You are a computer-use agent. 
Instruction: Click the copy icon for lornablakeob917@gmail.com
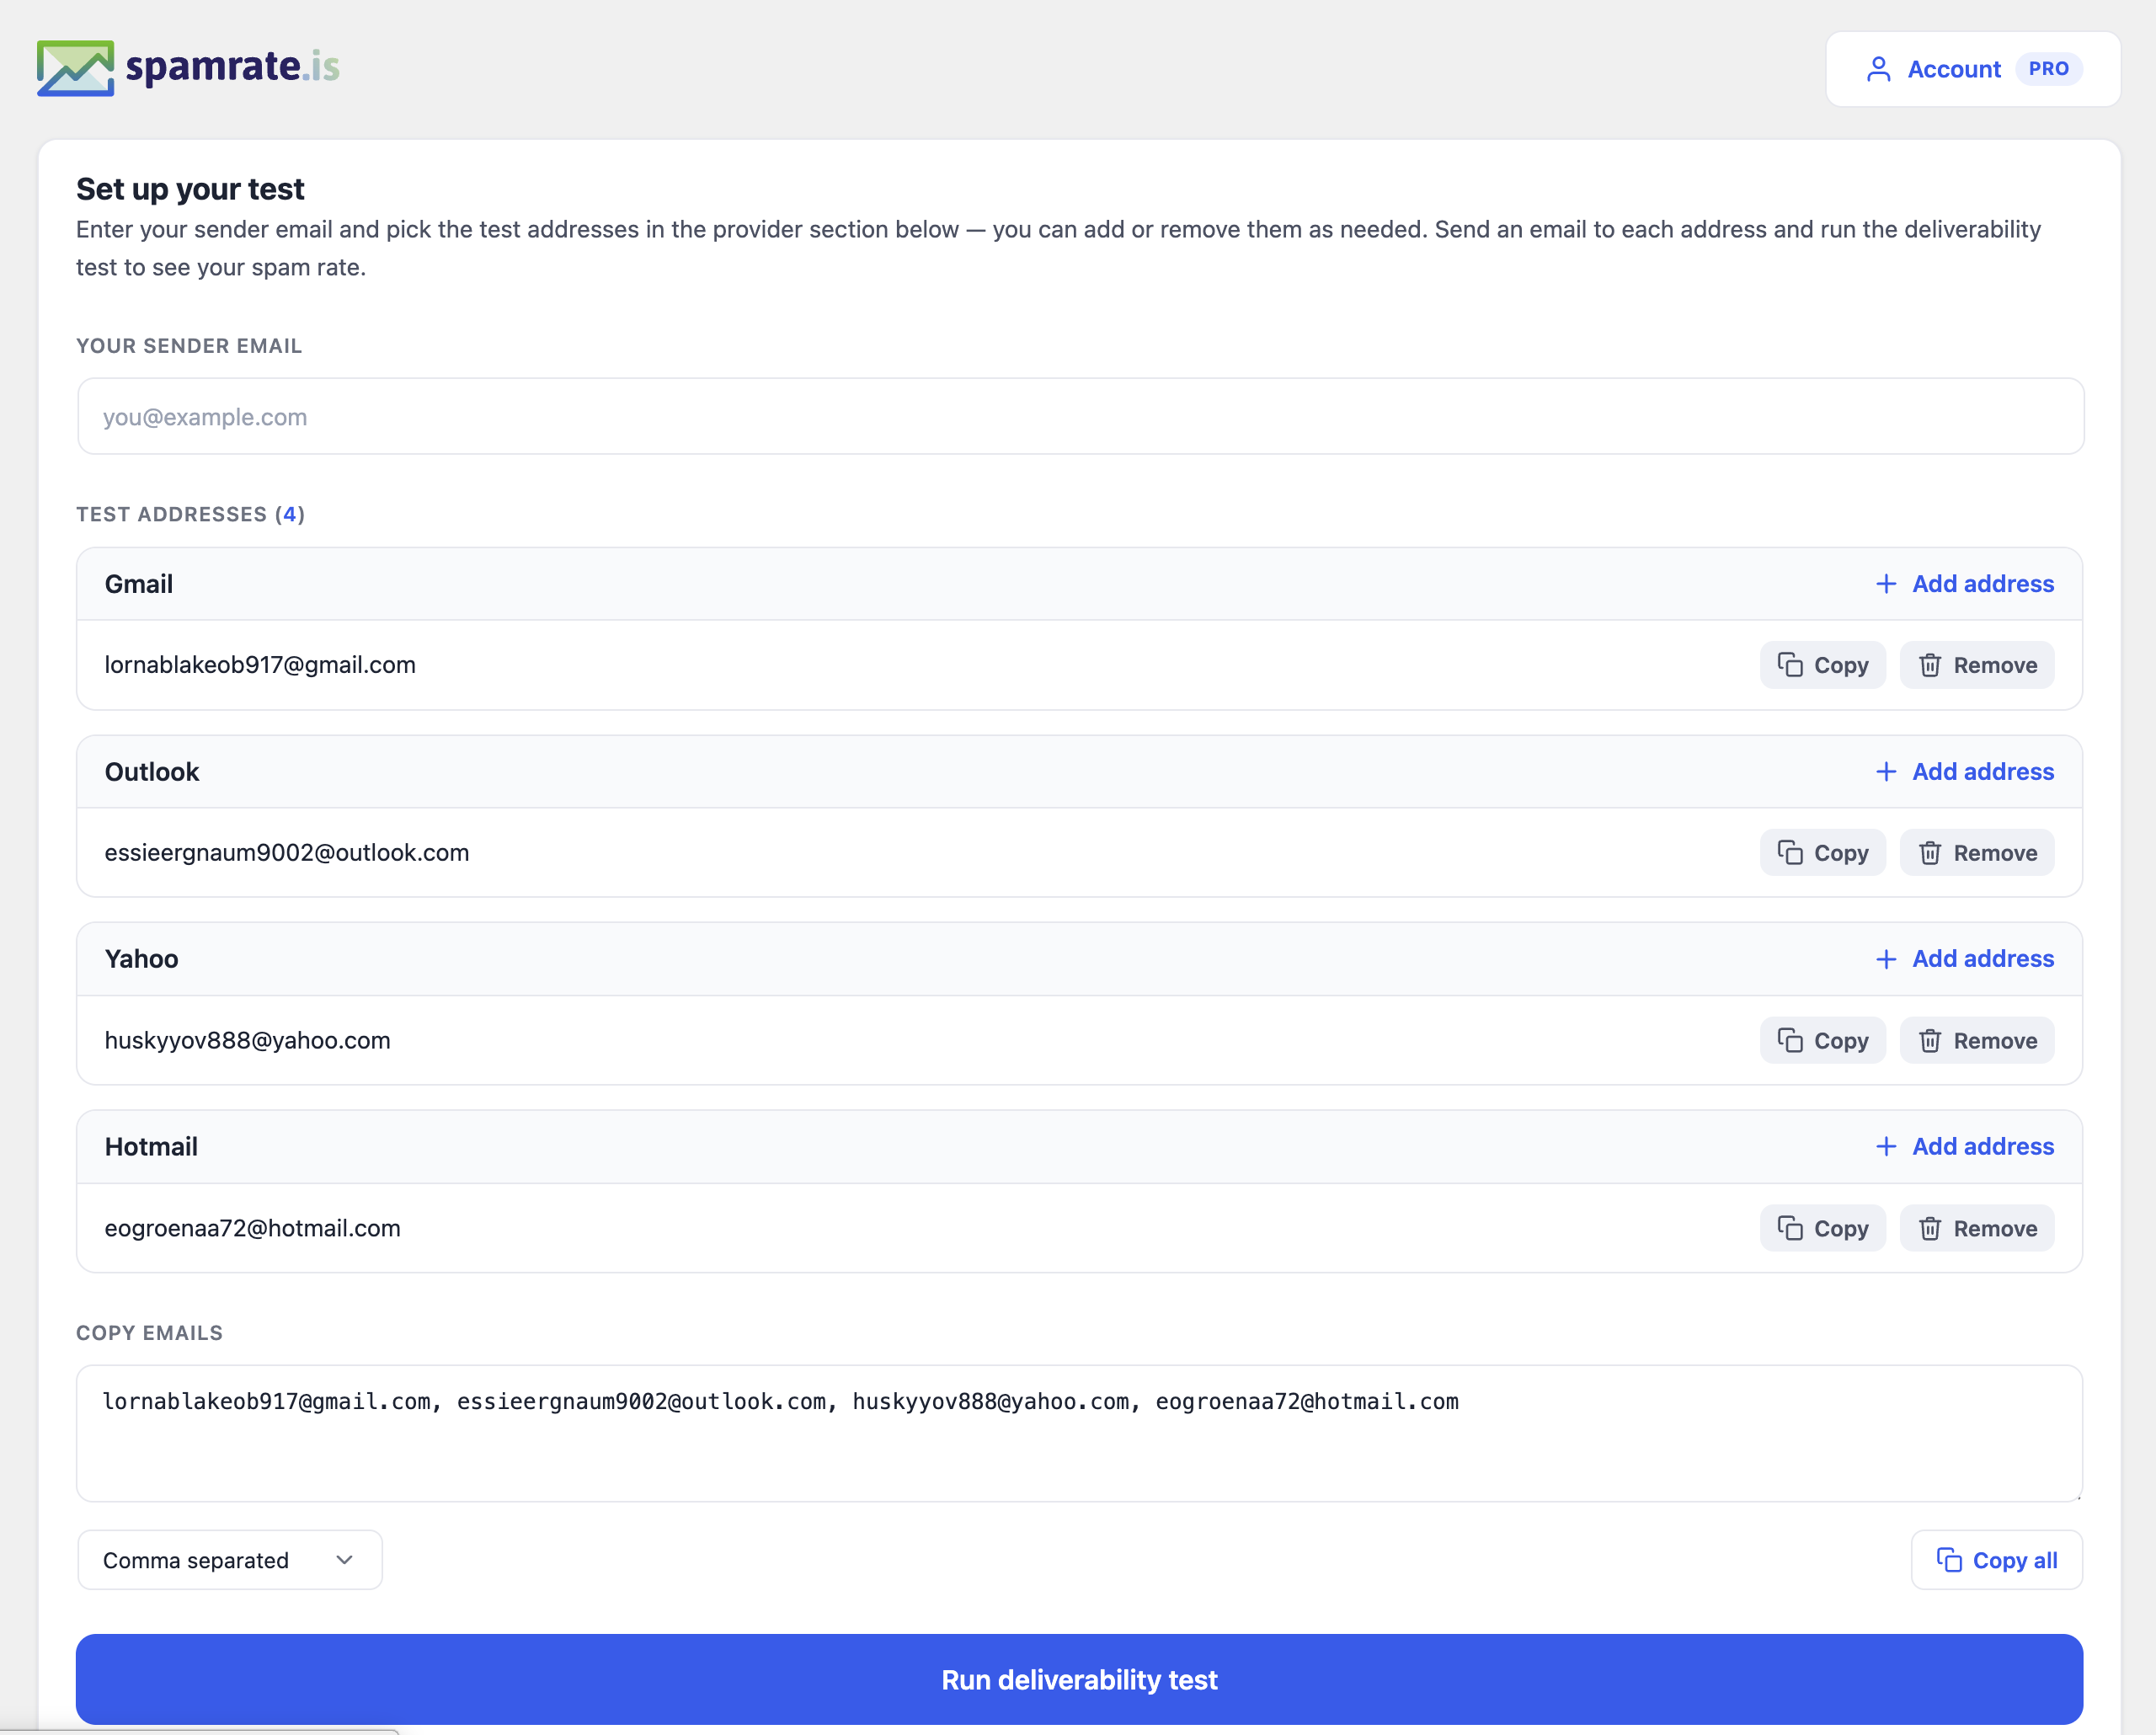[x=1790, y=665]
